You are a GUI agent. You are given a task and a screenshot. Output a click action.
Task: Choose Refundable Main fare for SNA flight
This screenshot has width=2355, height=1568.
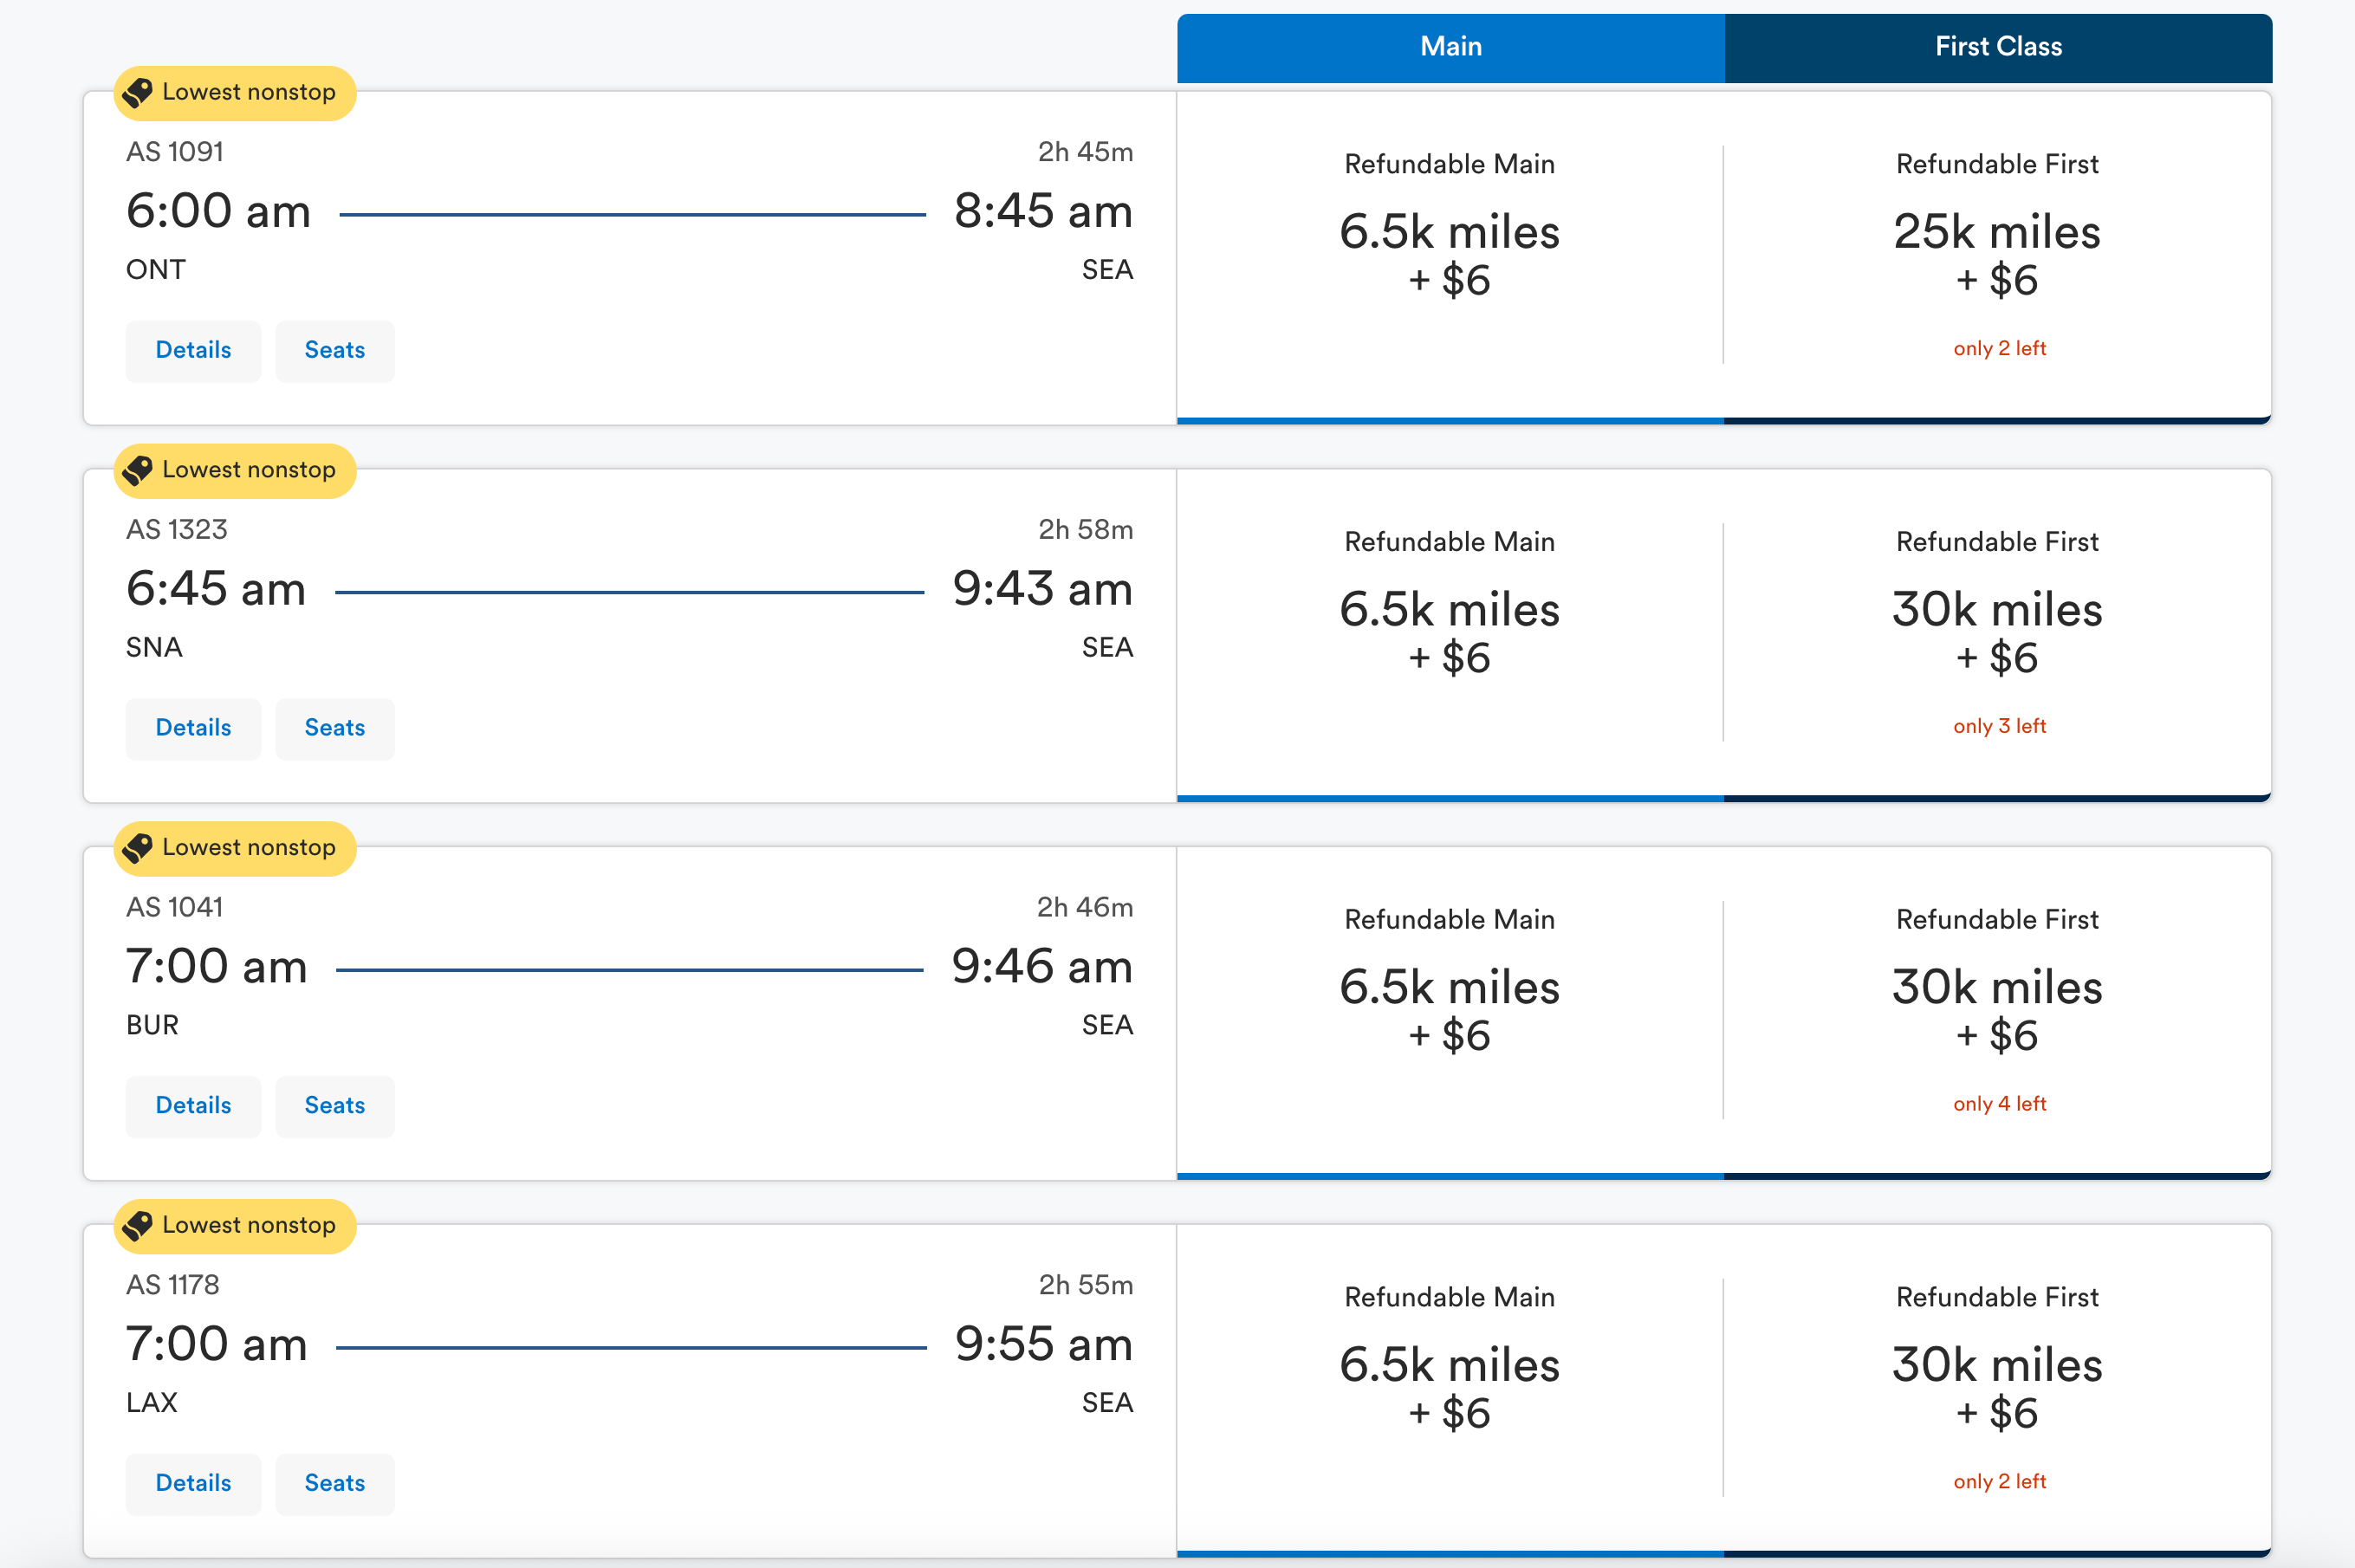[1449, 633]
